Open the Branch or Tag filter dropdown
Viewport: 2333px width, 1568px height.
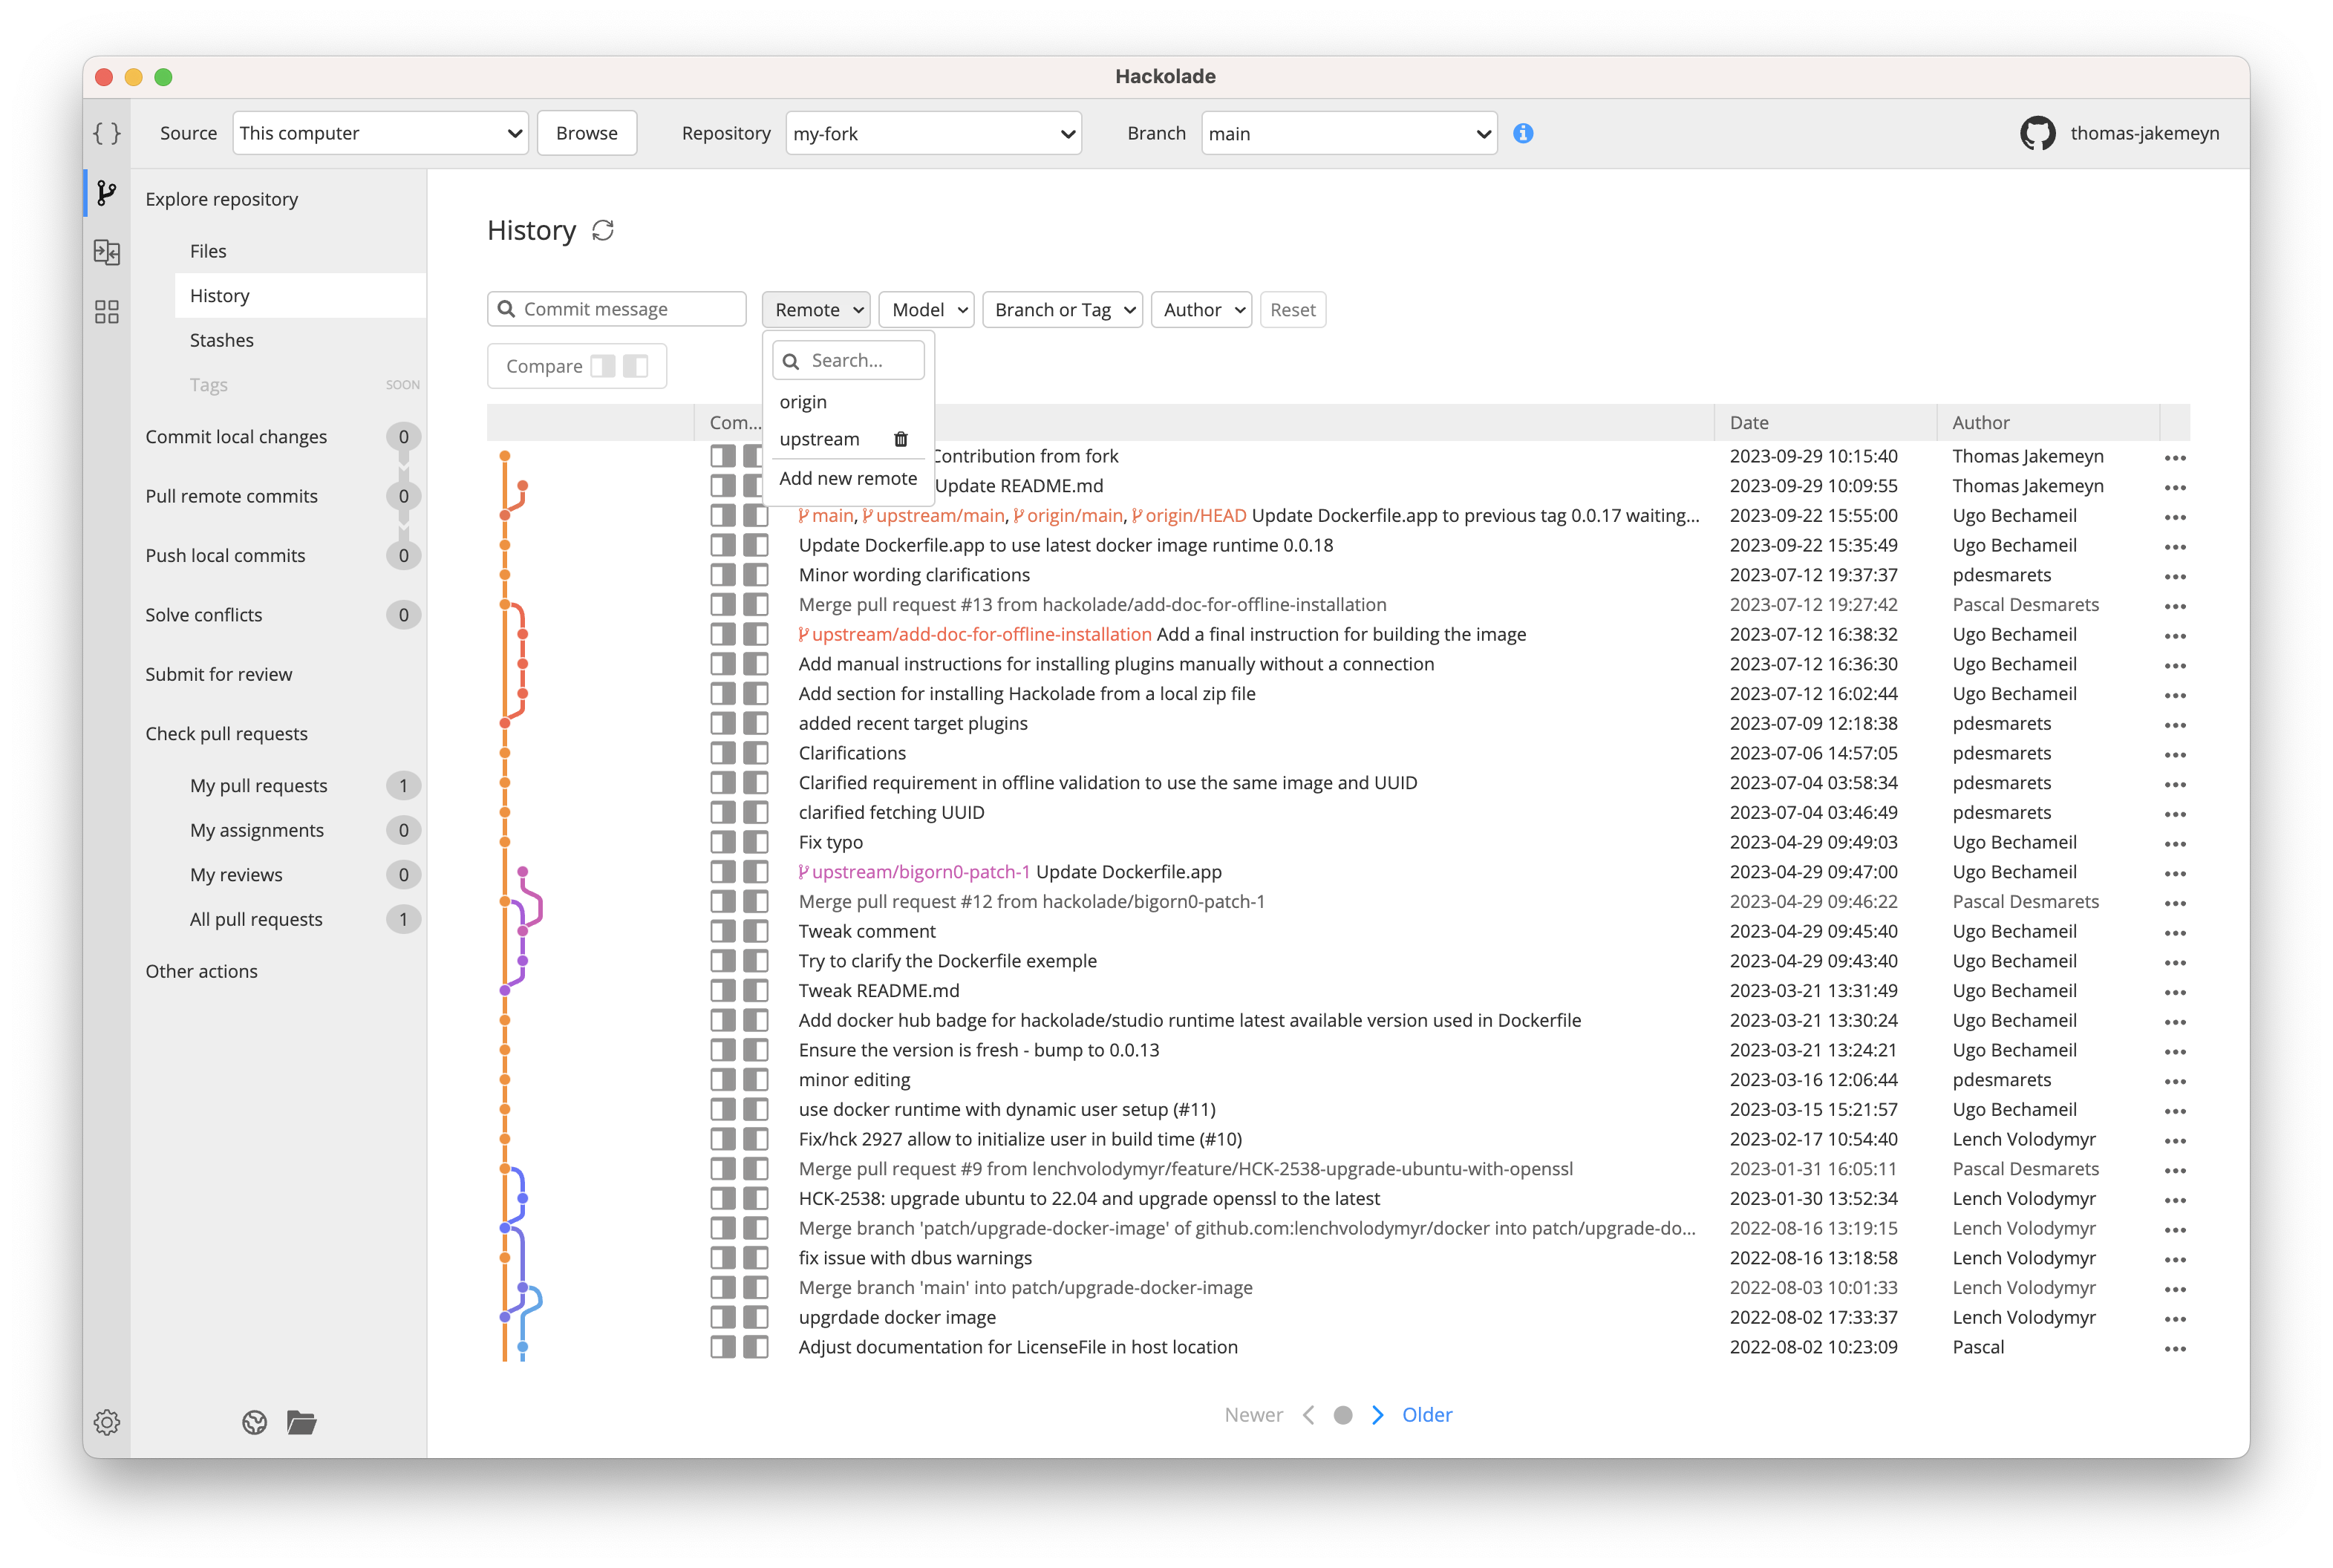(1063, 310)
